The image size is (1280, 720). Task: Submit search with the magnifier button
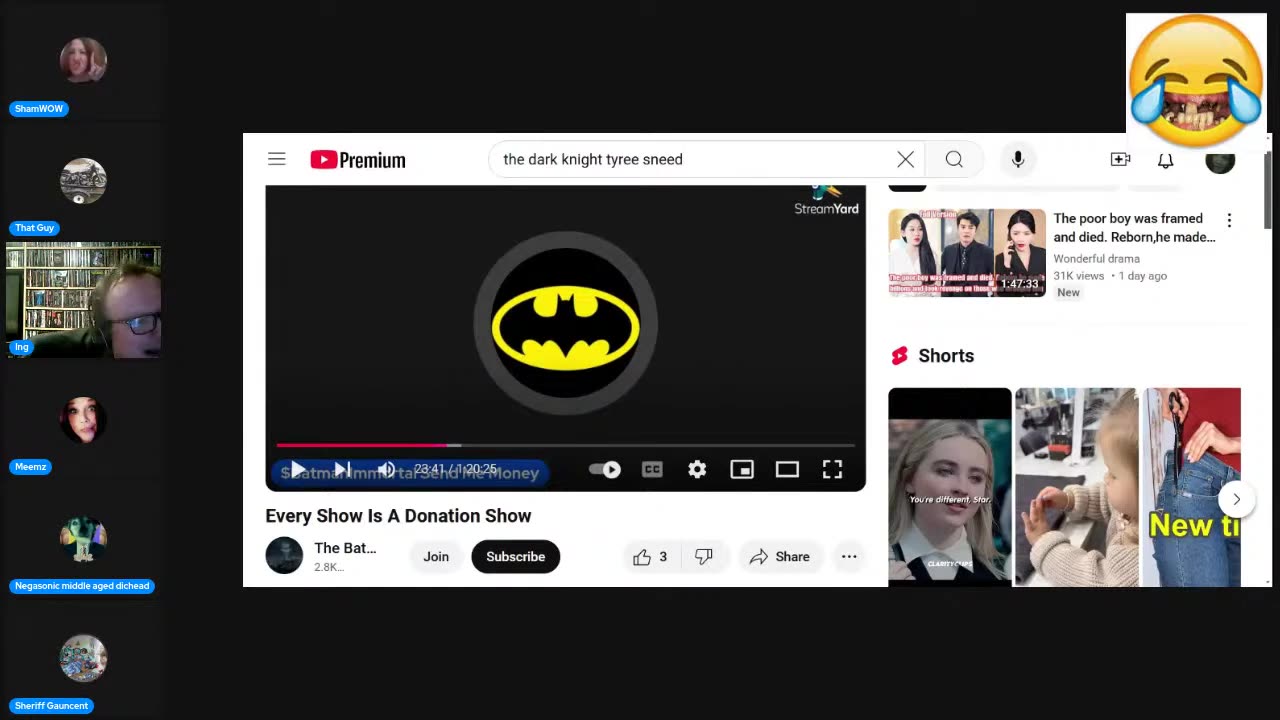[x=954, y=159]
